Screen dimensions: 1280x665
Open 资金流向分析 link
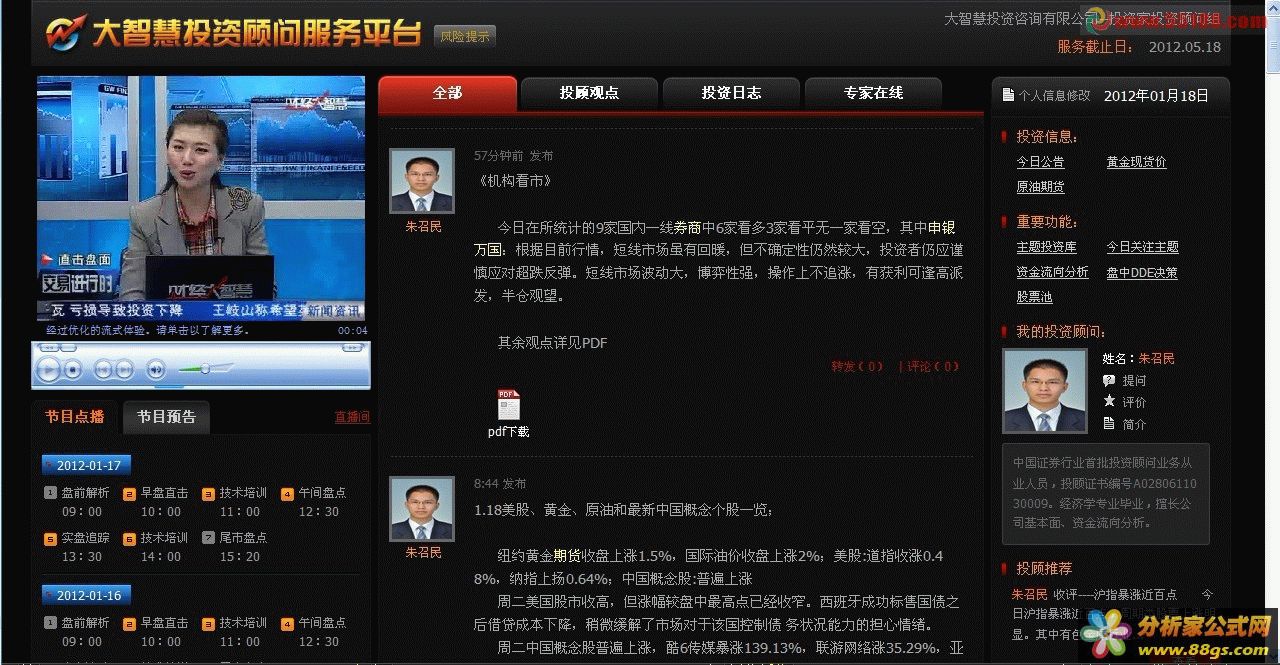click(1052, 272)
